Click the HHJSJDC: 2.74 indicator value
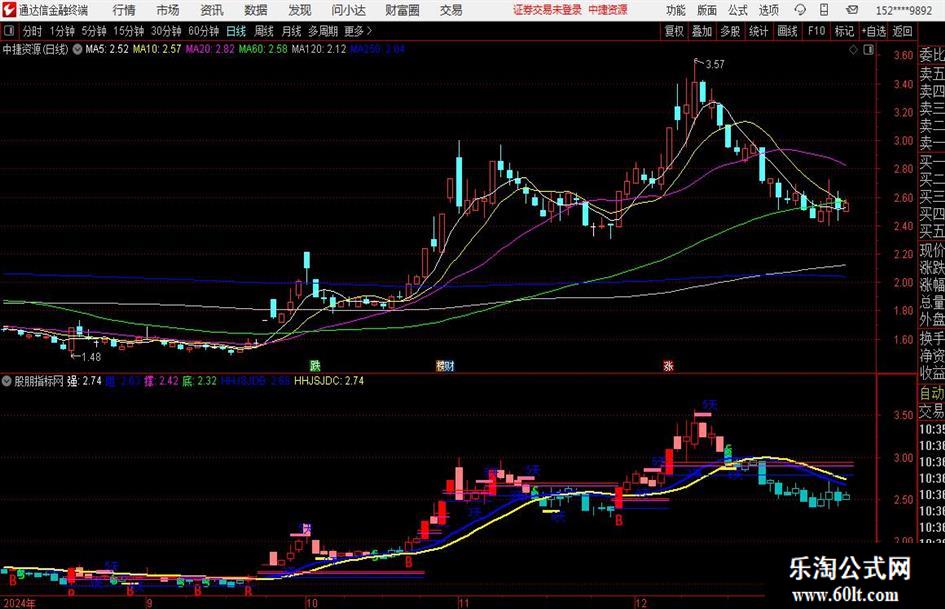This screenshot has width=945, height=609. click(x=329, y=381)
